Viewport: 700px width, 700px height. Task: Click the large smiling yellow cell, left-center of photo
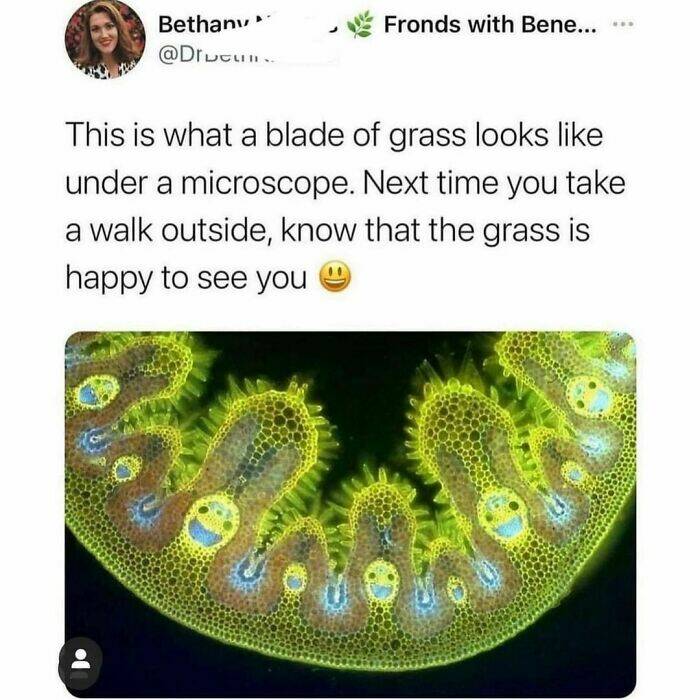coord(212,520)
